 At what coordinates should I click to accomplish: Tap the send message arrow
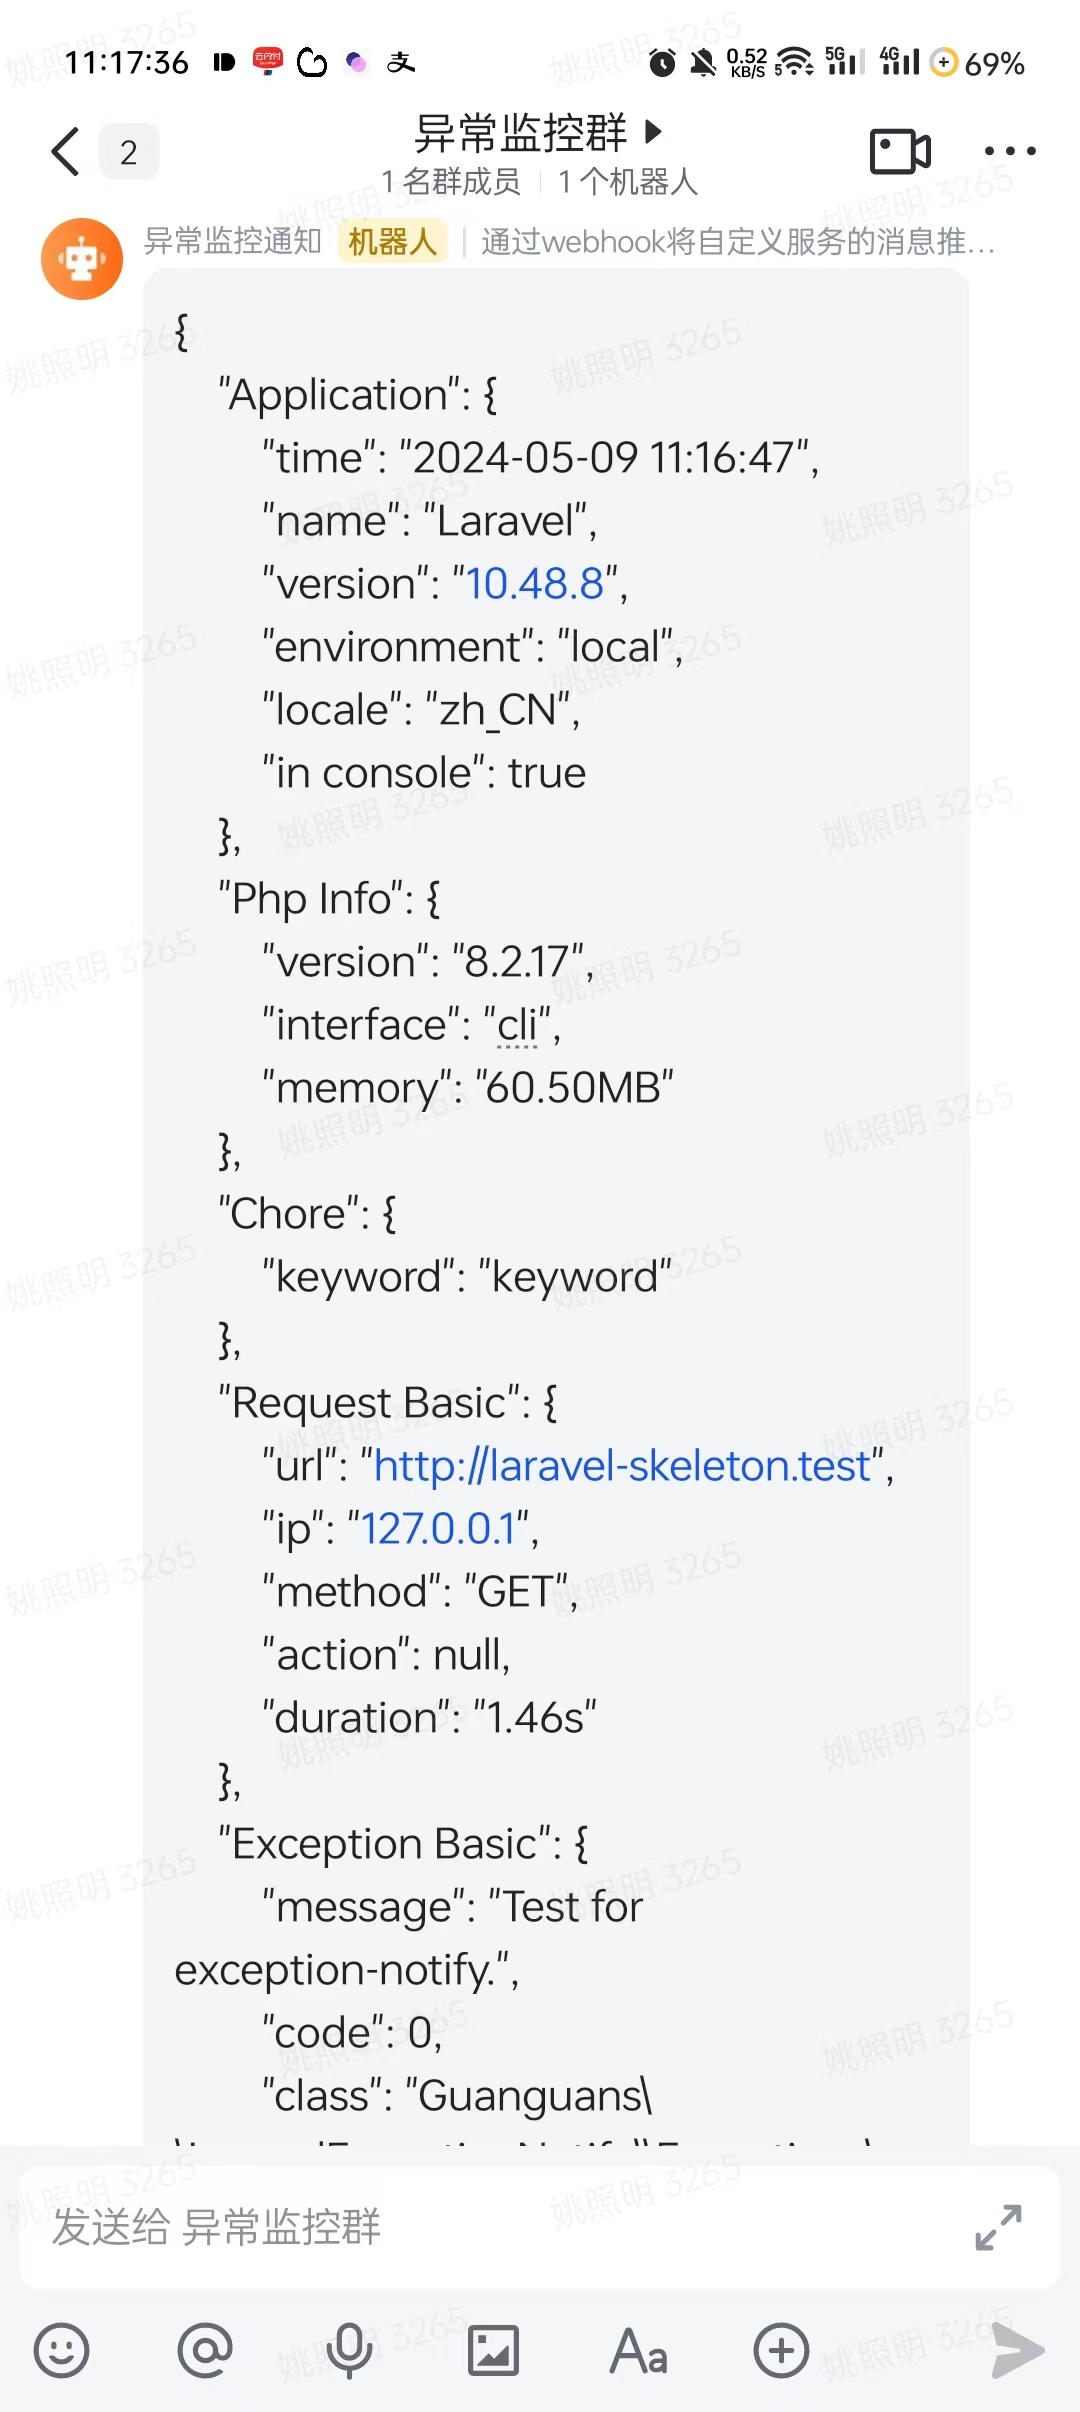tap(1017, 2350)
